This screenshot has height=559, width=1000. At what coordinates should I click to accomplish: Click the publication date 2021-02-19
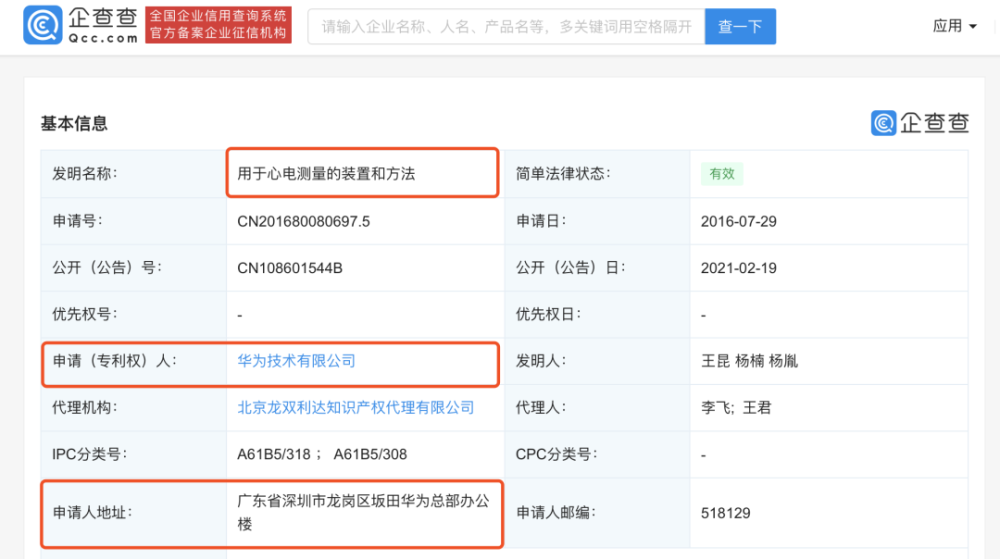tap(739, 268)
